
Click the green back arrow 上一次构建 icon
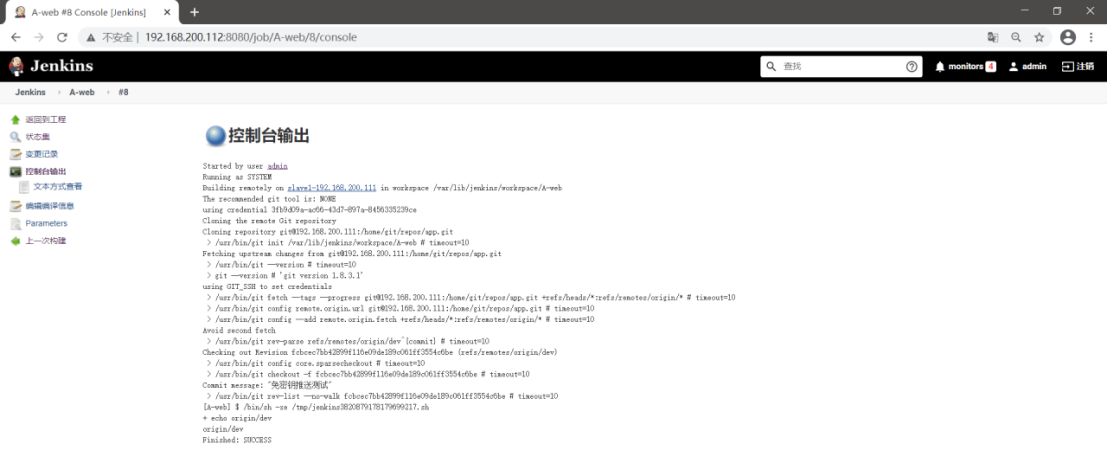click(16, 241)
